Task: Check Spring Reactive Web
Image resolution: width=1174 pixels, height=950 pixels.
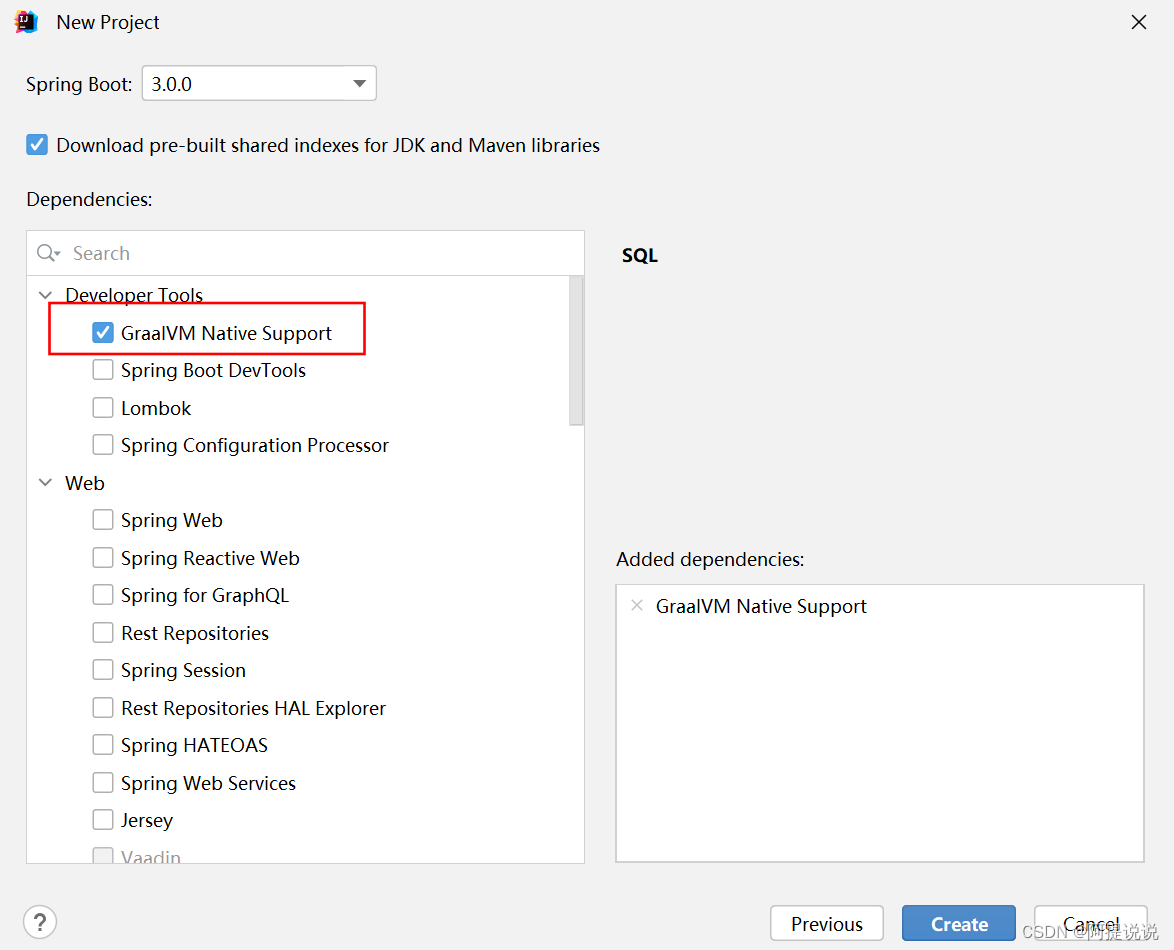Action: point(103,558)
